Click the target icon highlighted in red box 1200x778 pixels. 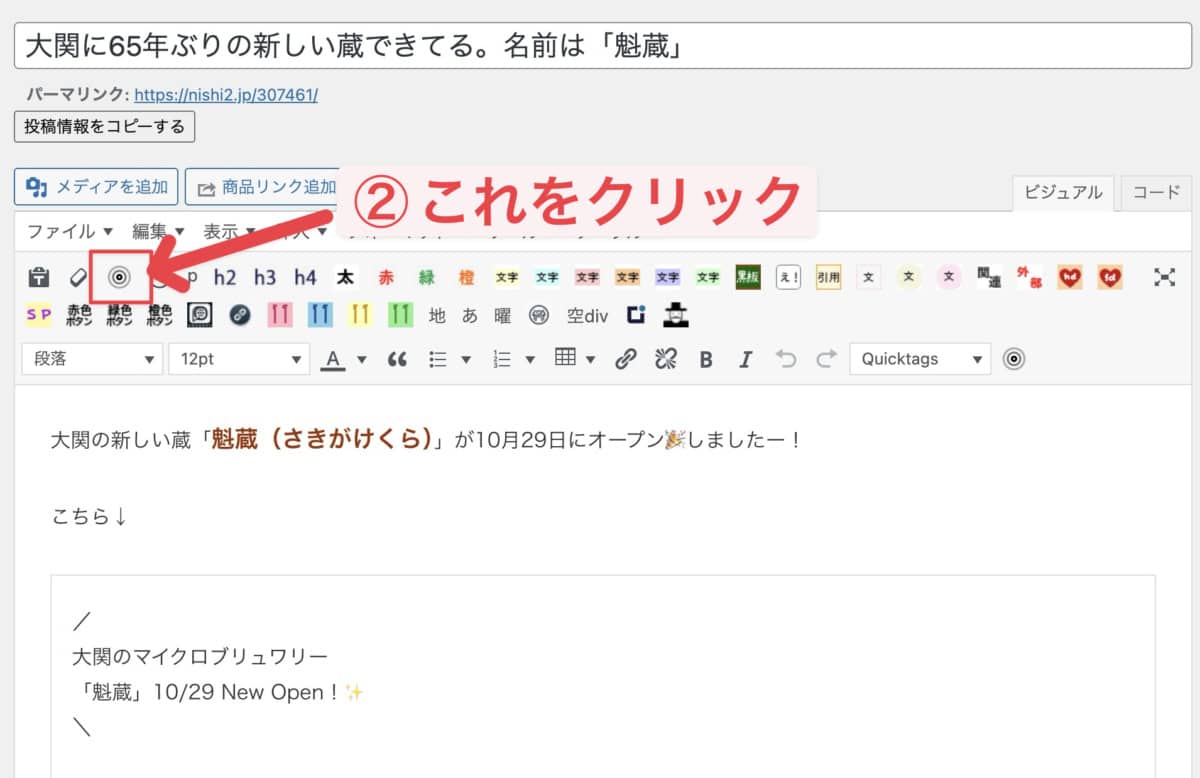[119, 277]
